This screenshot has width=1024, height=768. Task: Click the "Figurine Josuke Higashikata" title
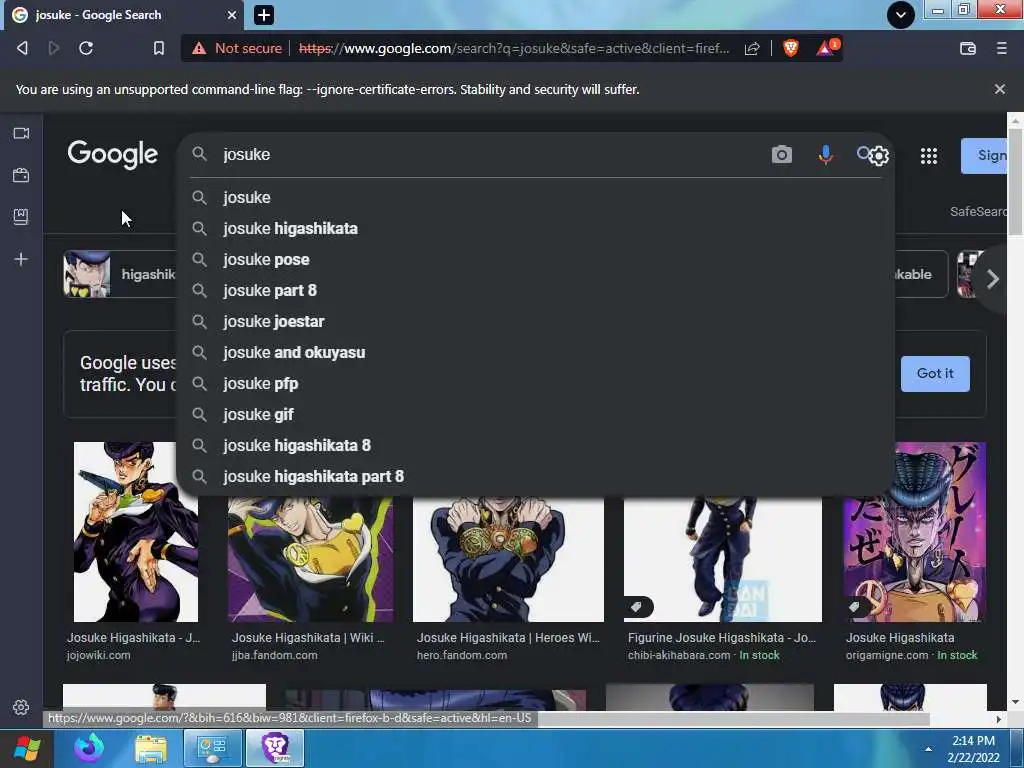(x=722, y=637)
